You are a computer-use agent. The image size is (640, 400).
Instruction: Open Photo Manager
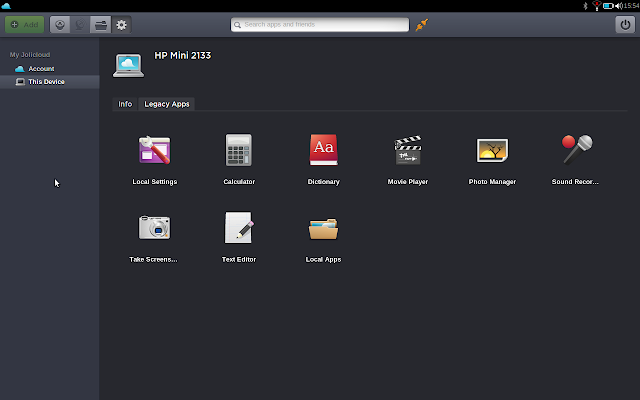(492, 150)
